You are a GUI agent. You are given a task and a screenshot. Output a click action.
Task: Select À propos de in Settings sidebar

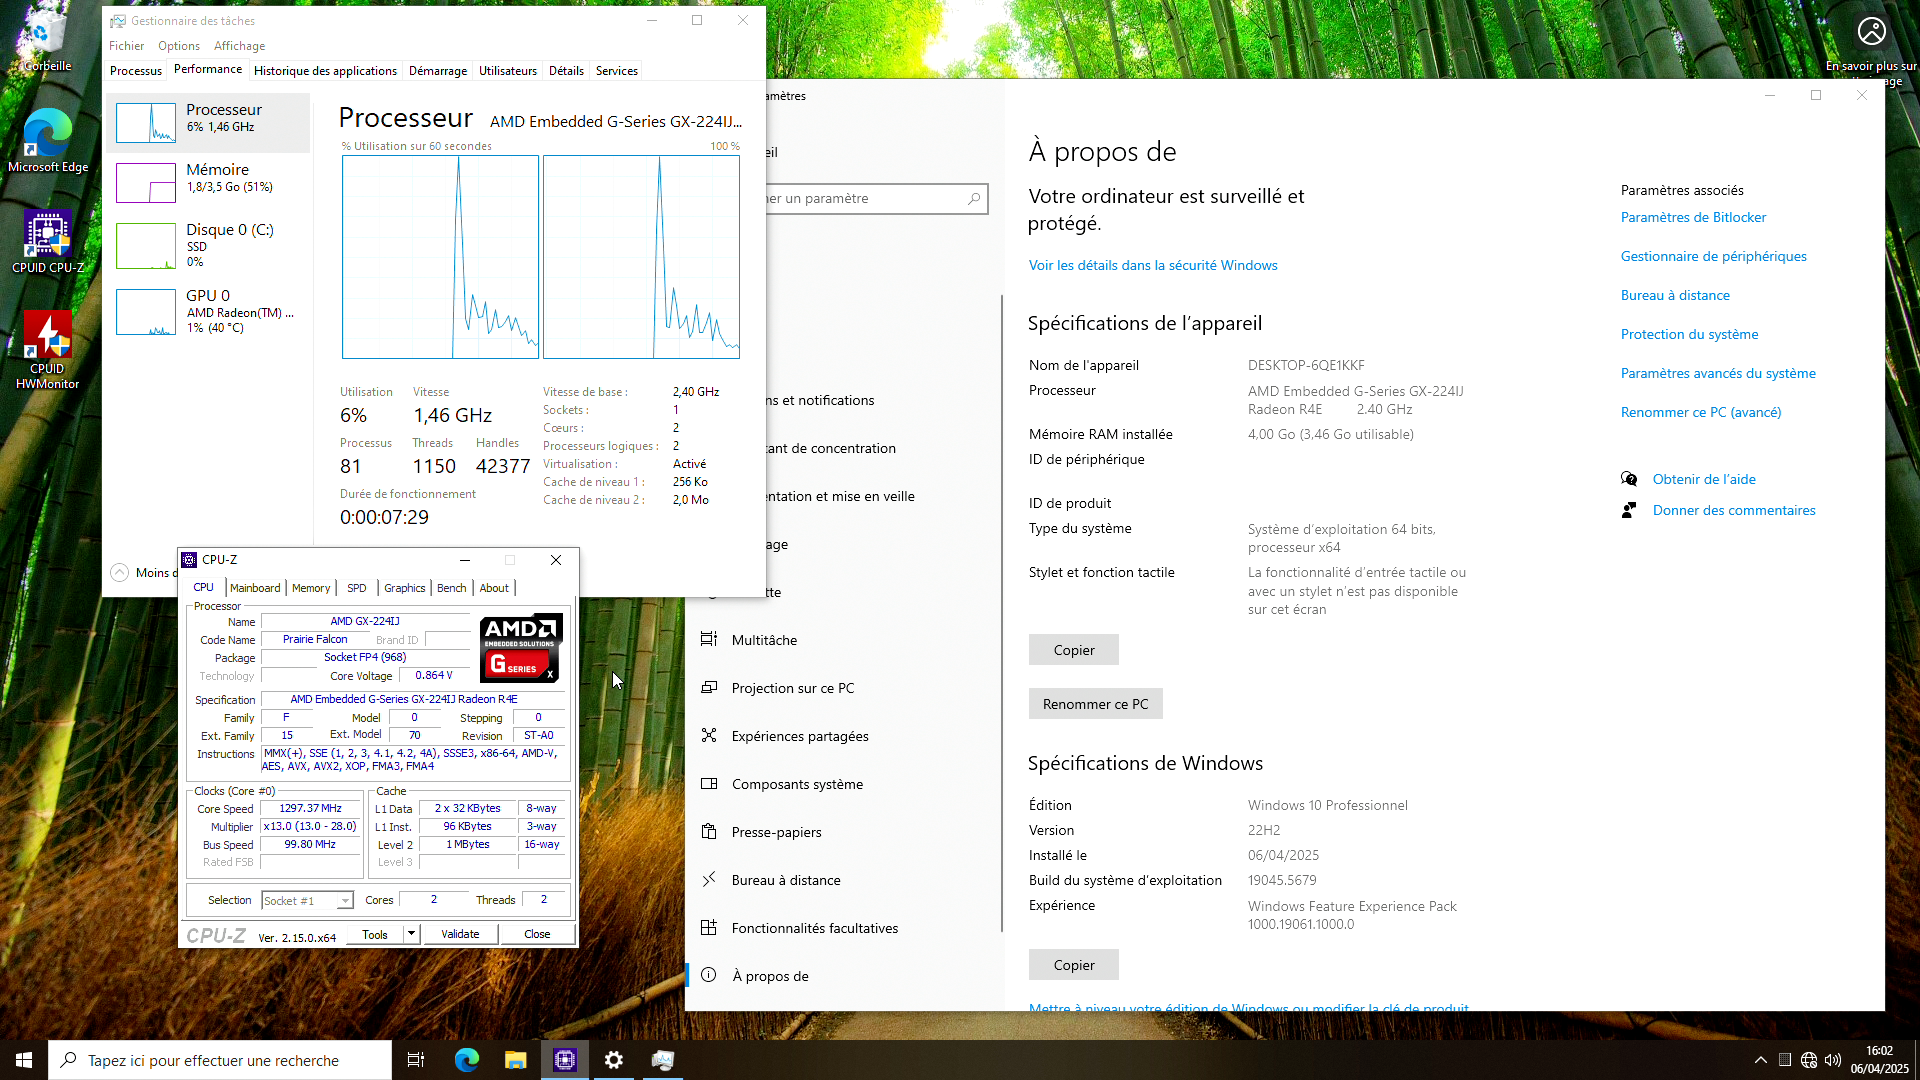click(x=770, y=976)
